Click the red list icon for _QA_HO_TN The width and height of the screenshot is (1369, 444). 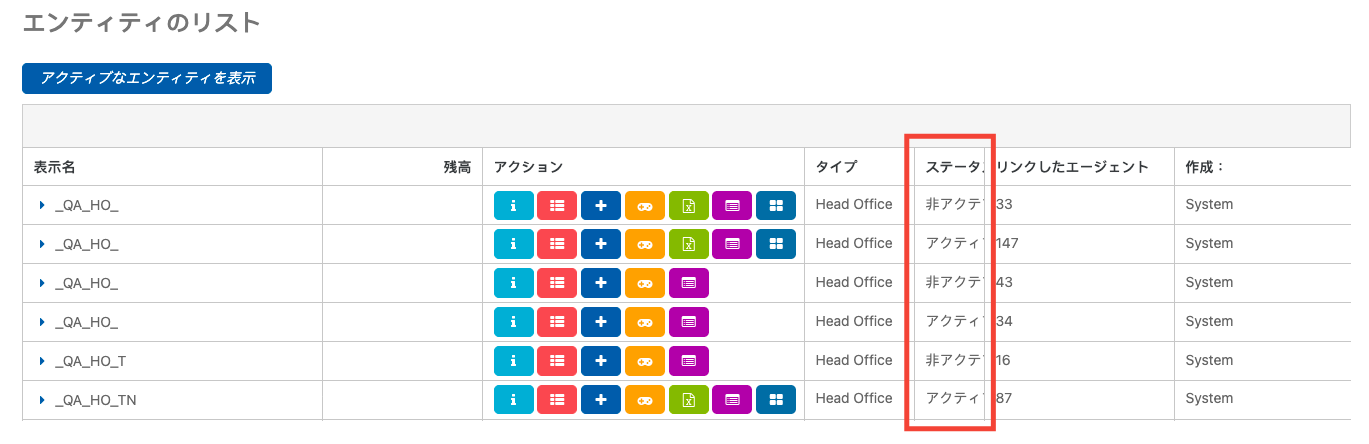(x=557, y=400)
